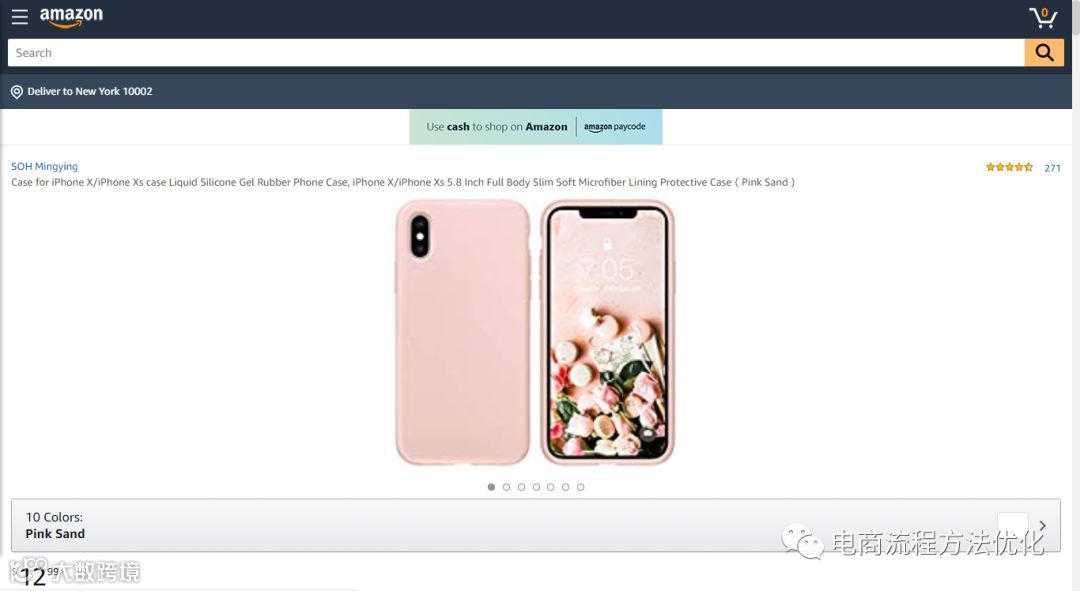1080x591 pixels.
Task: Click into the Search field
Action: (516, 53)
